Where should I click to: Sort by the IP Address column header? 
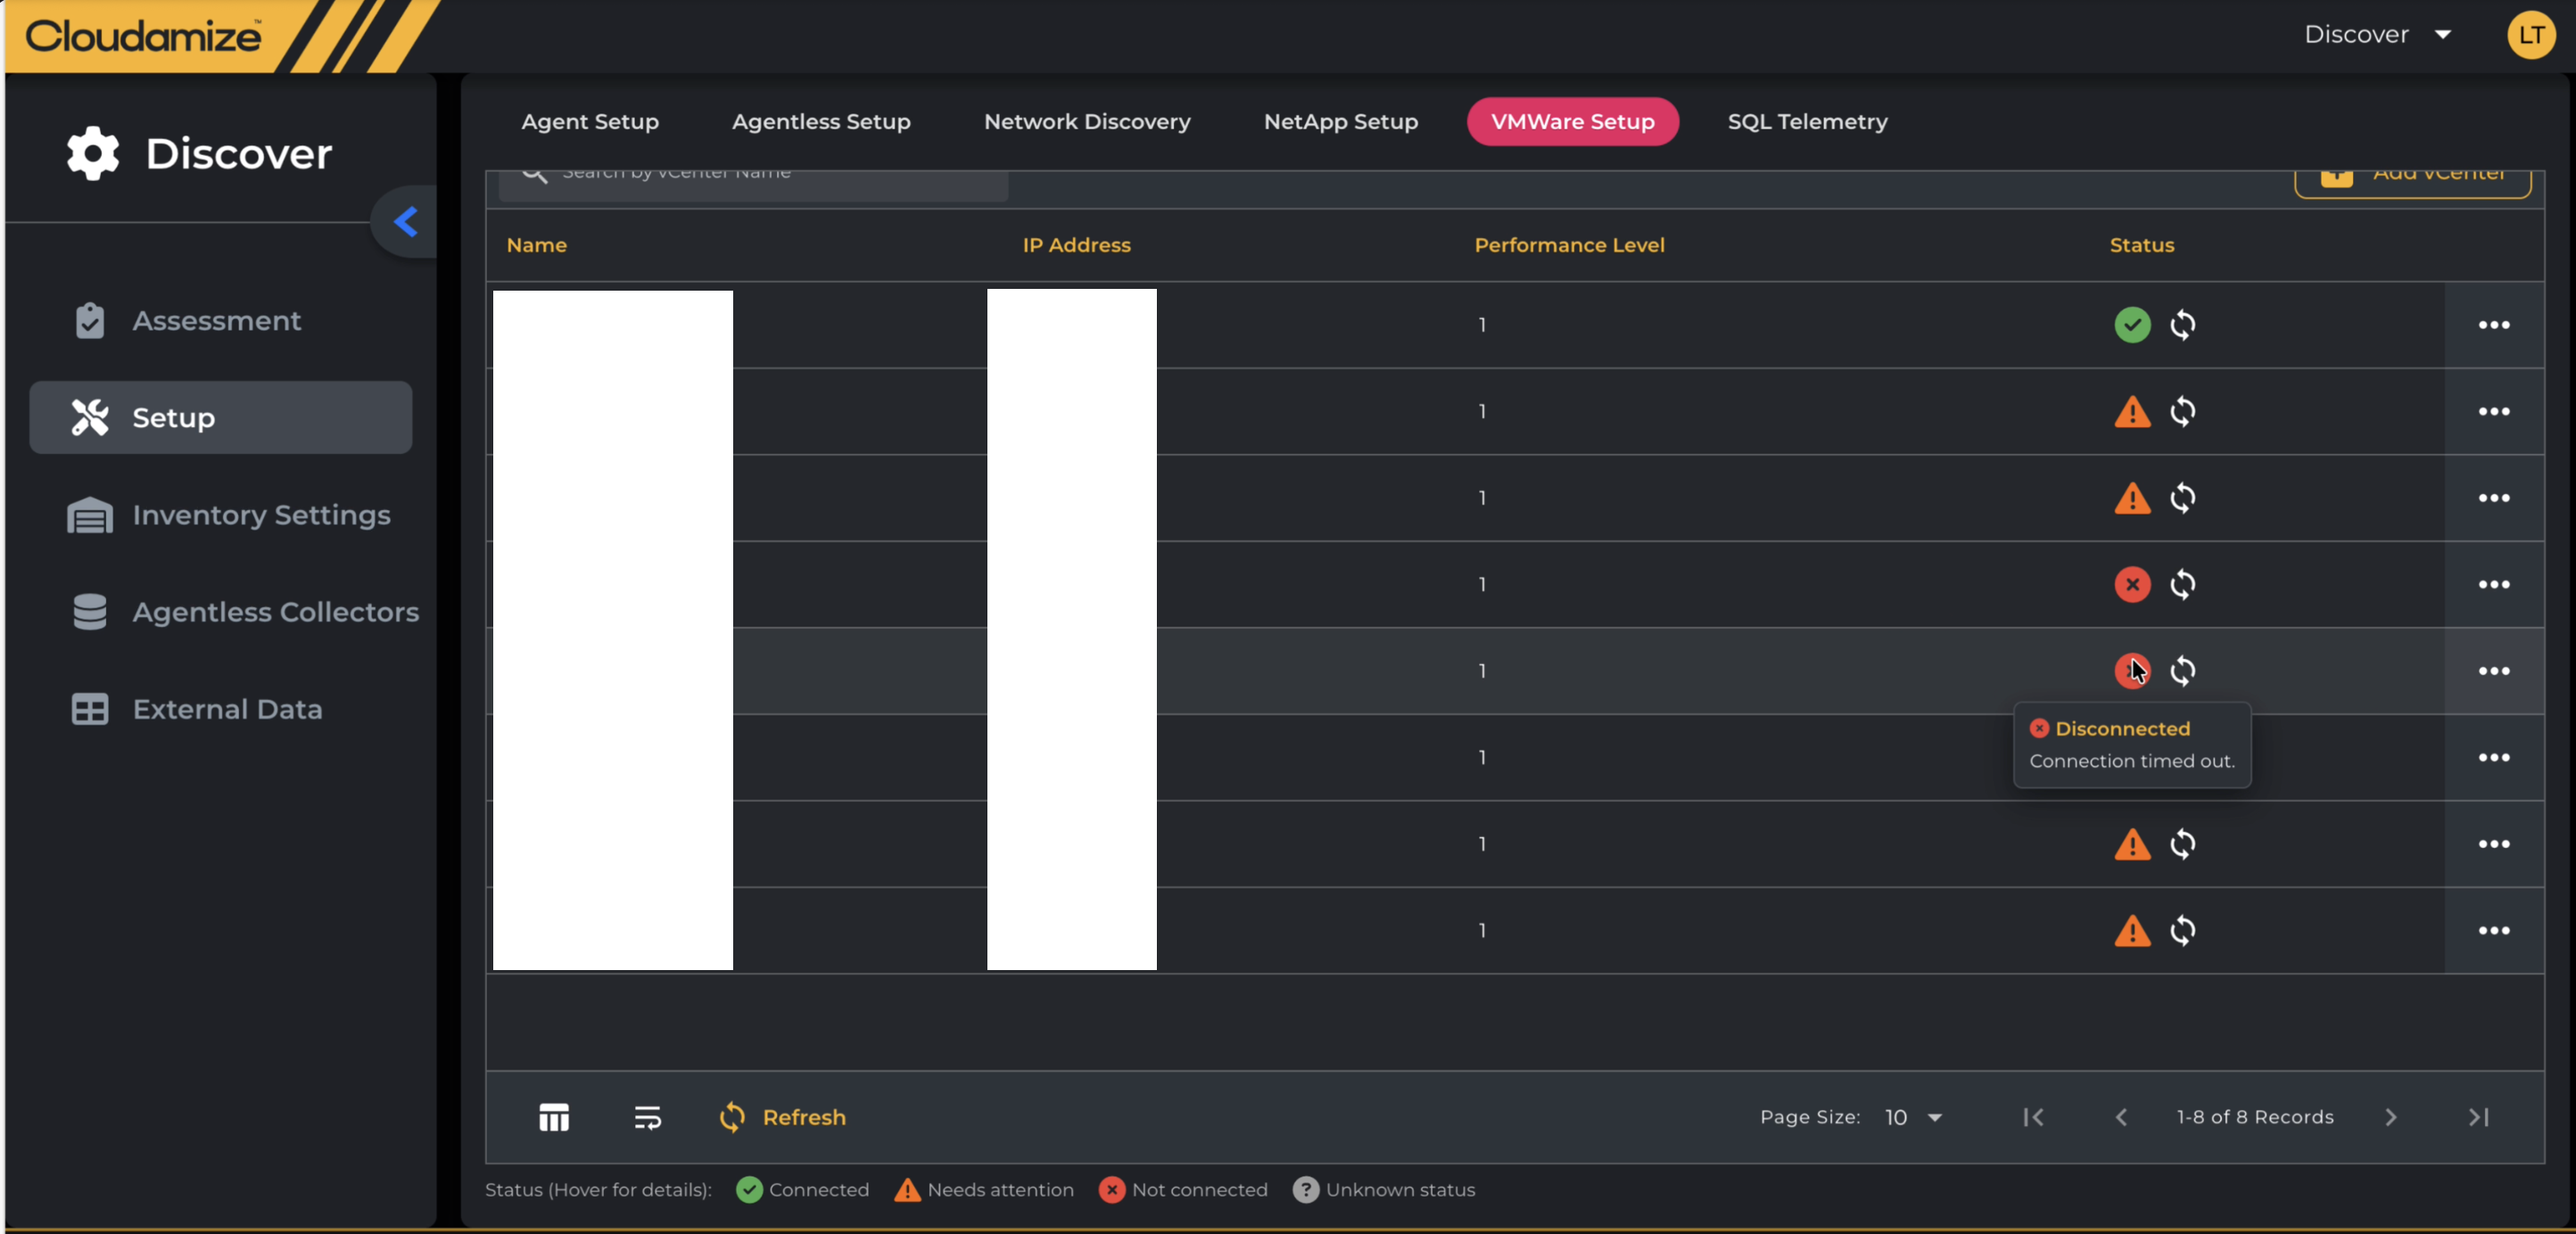point(1077,245)
